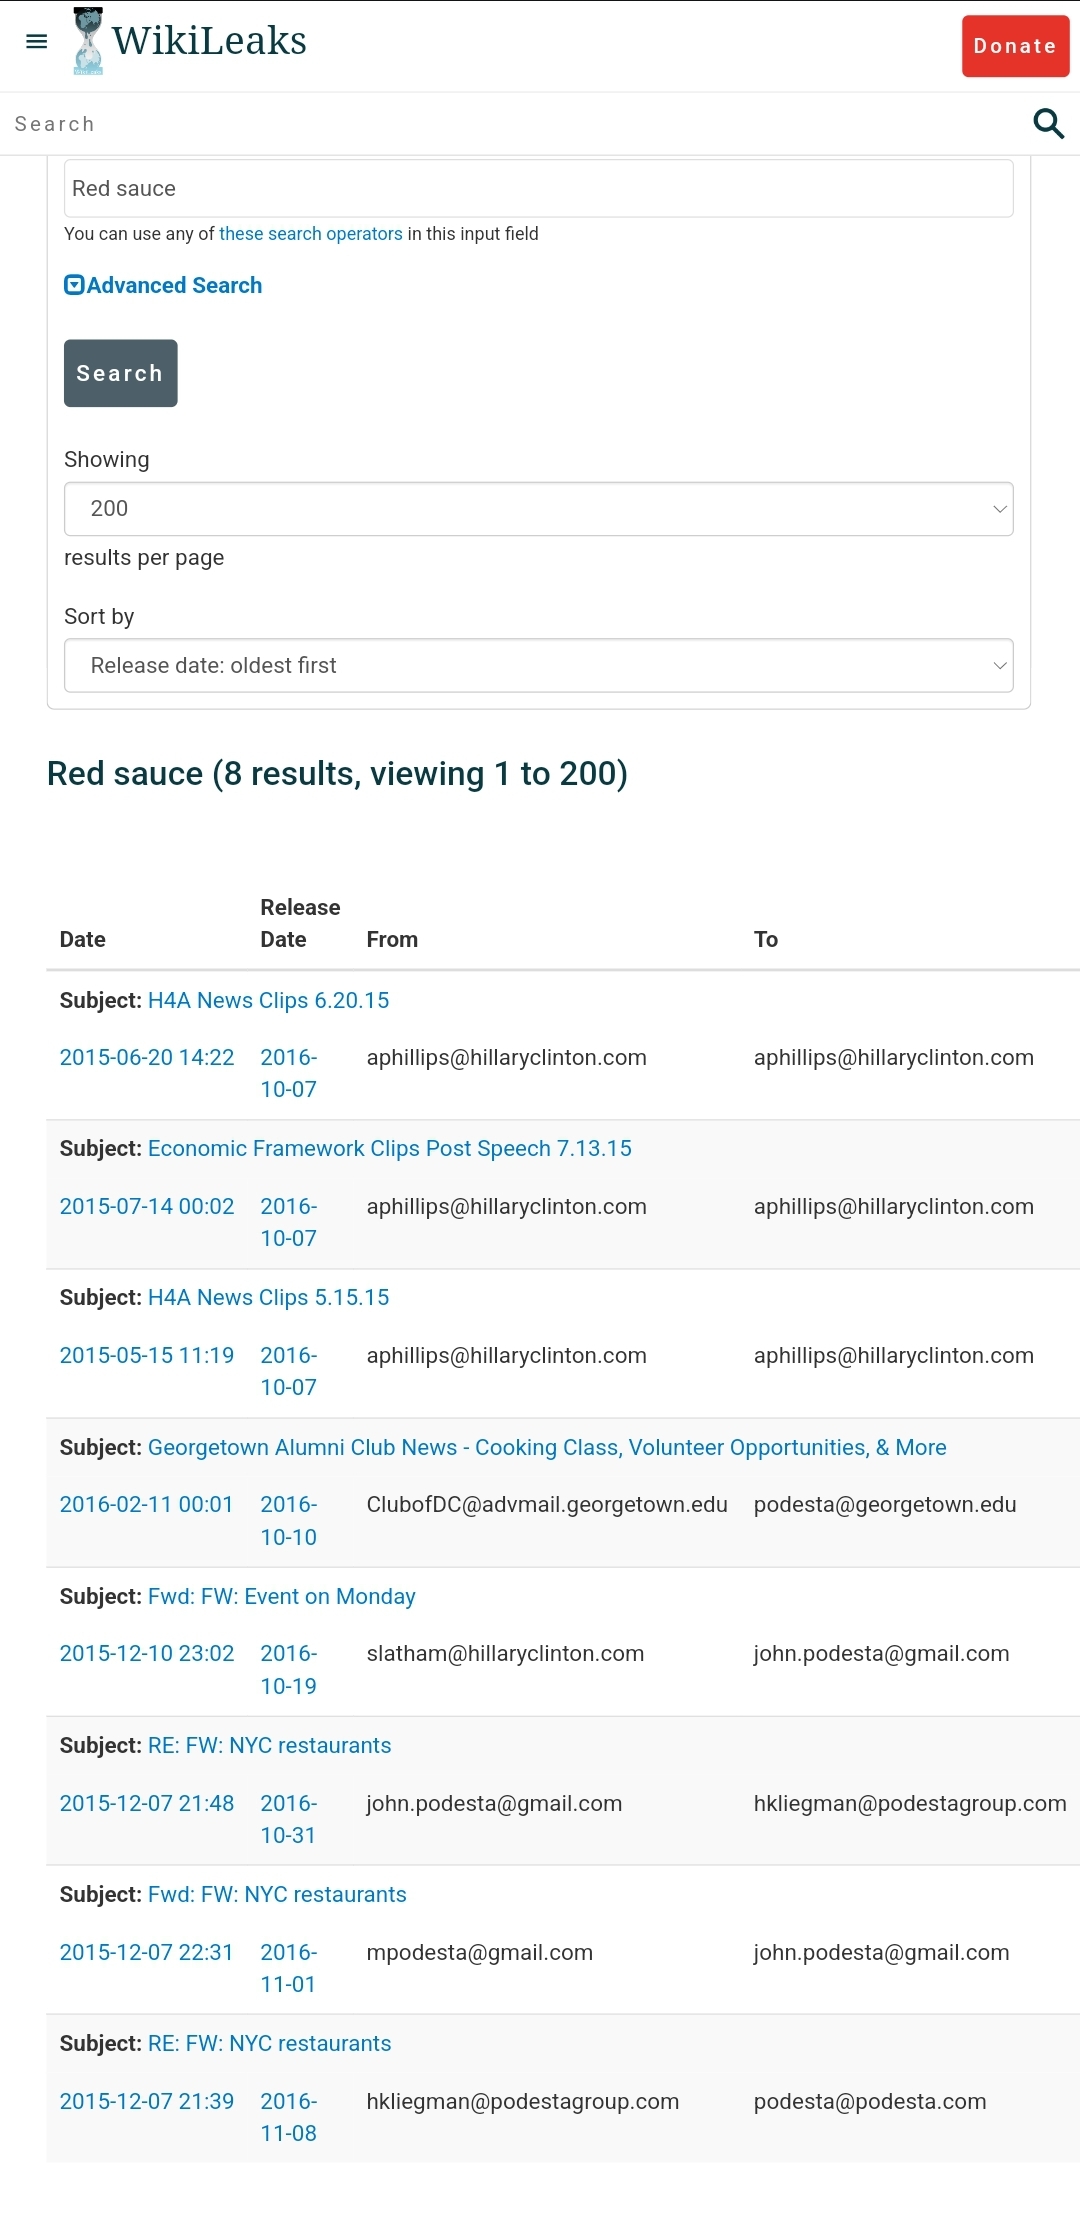Open Fwd: FW: Event on Monday email
Image resolution: width=1080 pixels, height=2214 pixels.
point(281,1596)
